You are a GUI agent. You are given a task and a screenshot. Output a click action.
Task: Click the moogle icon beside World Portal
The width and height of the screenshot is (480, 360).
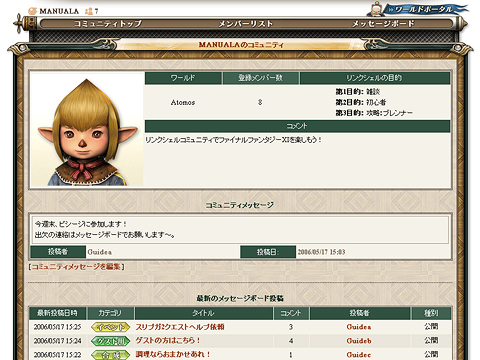pos(376,9)
